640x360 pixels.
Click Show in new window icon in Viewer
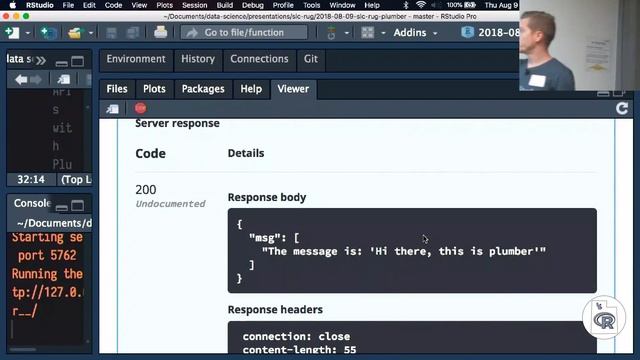[x=112, y=109]
